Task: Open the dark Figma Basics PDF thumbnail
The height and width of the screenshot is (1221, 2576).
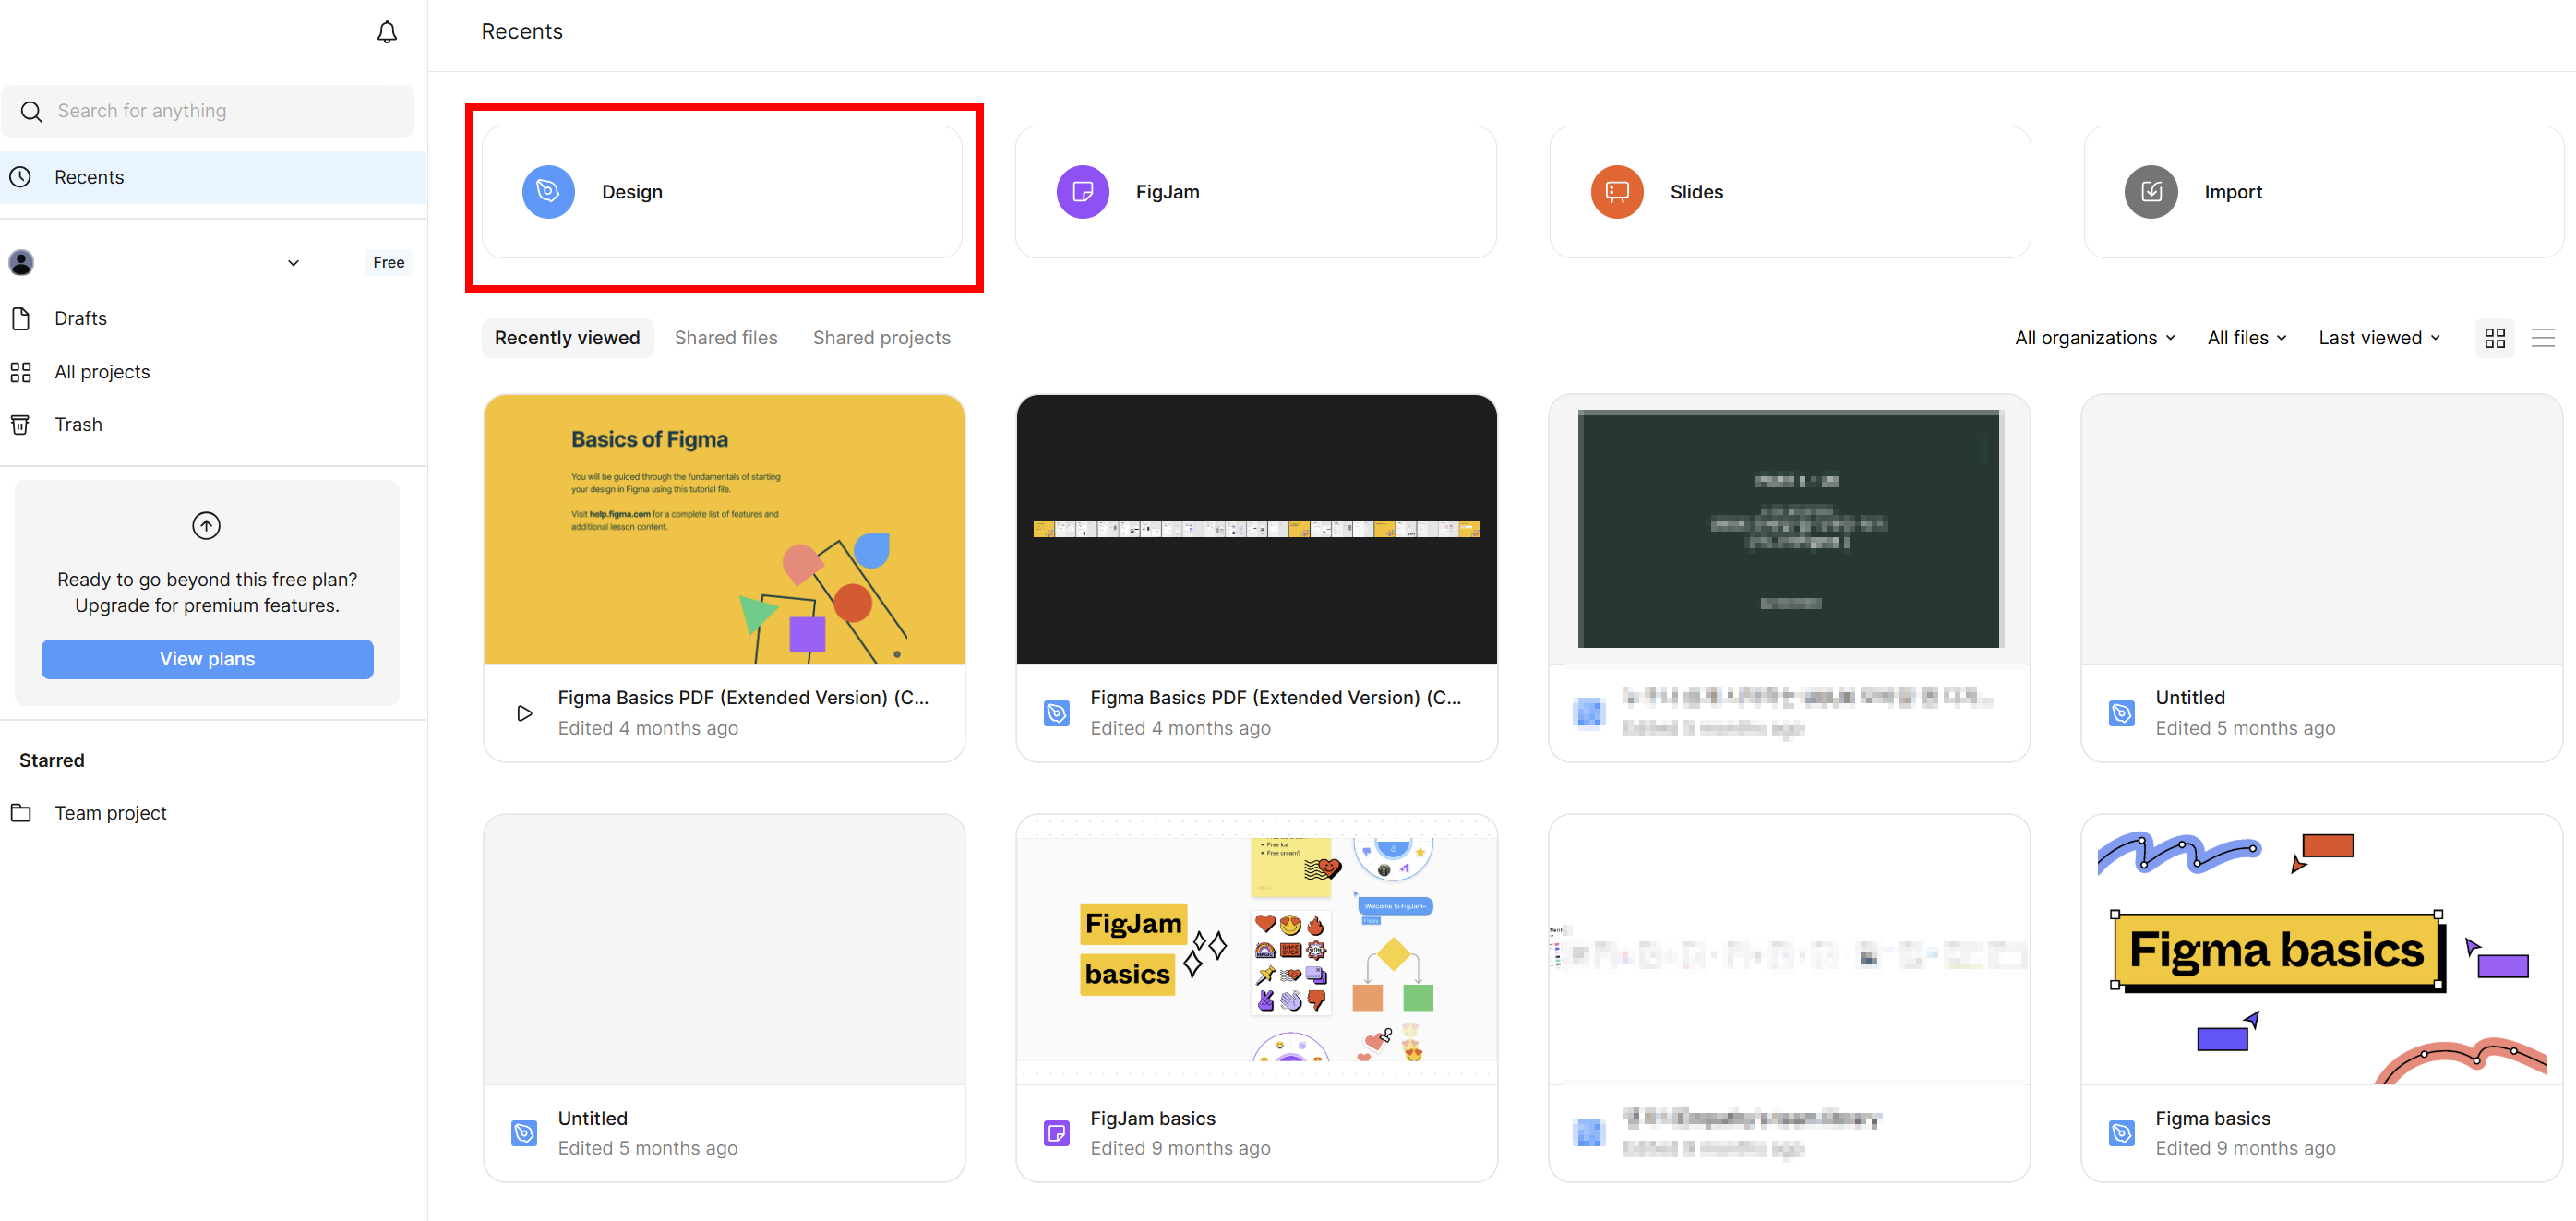Action: [1256, 529]
